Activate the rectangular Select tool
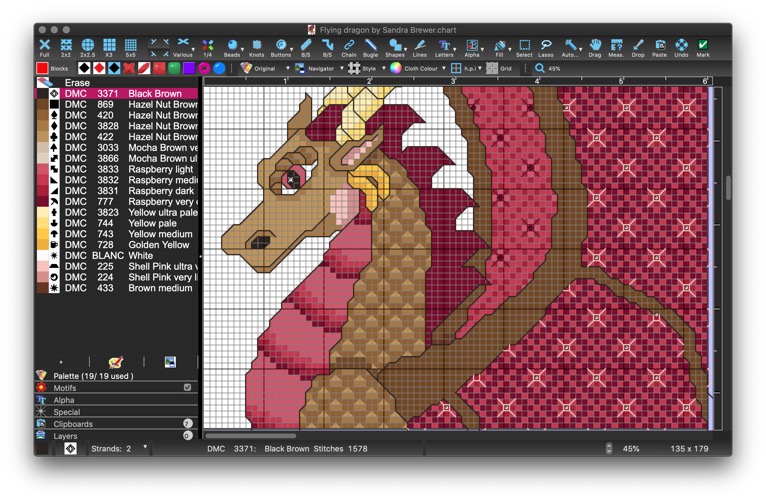Screen dimensions: 766x501 point(524,47)
